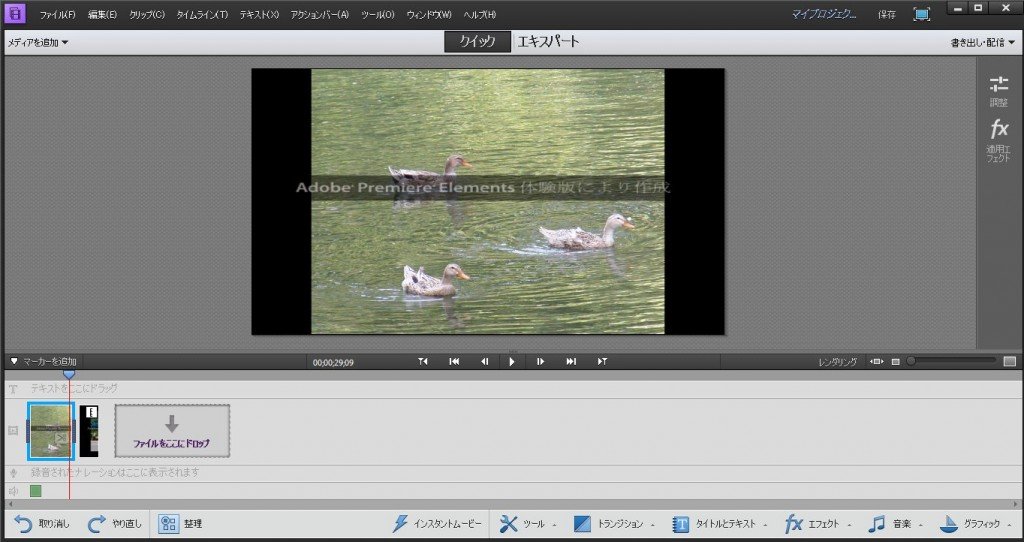Click the video preview monitor
The width and height of the screenshot is (1024, 542).
tap(488, 202)
